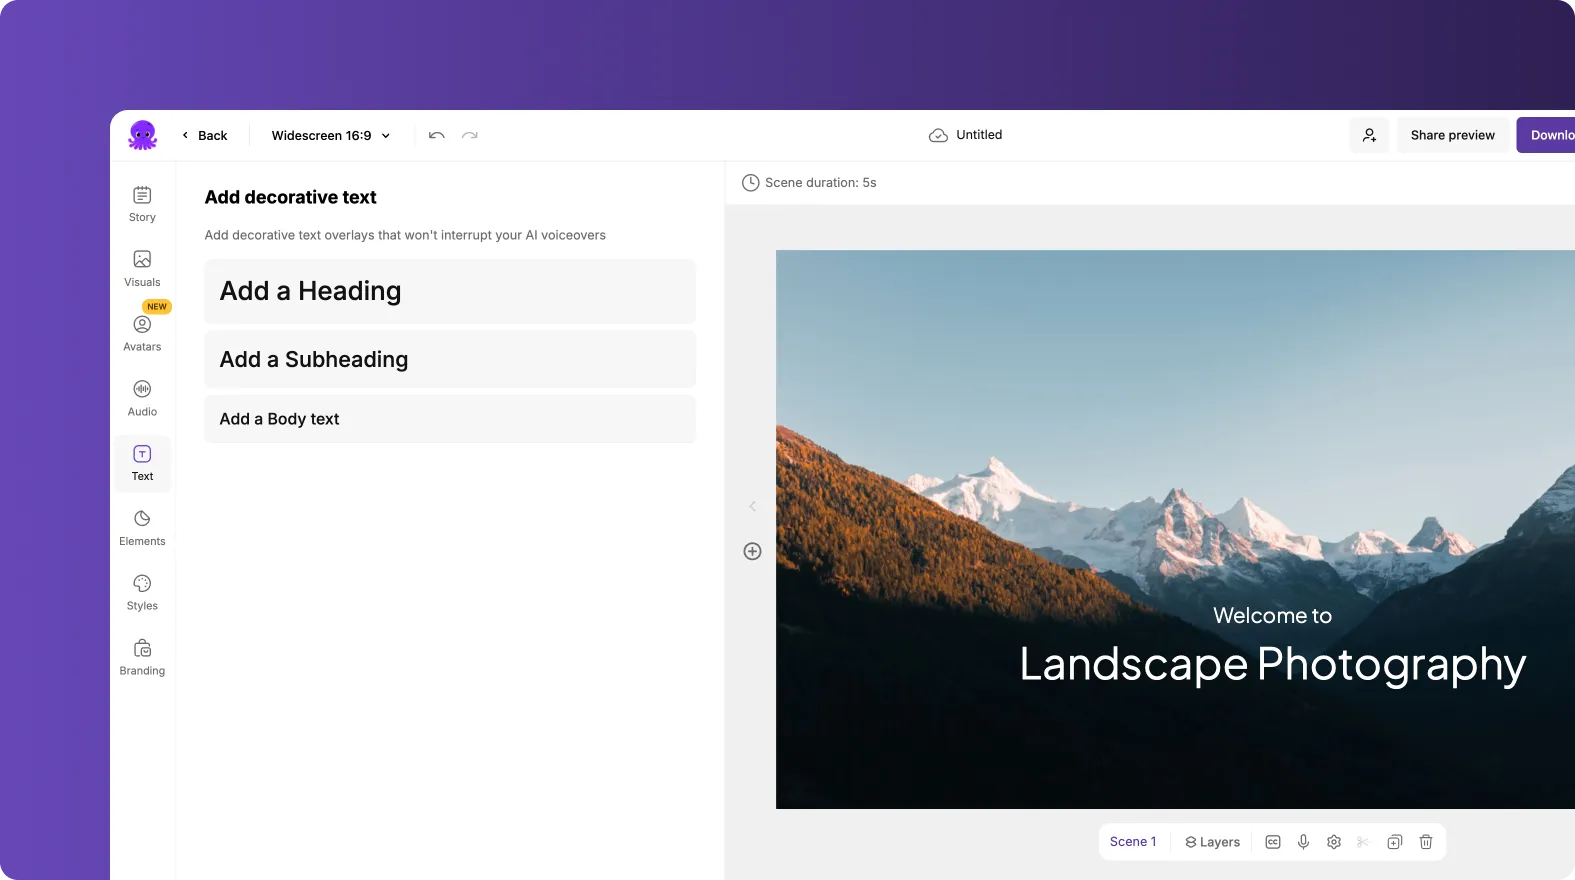This screenshot has width=1575, height=880.
Task: Open the Styles panel
Action: pyautogui.click(x=142, y=592)
